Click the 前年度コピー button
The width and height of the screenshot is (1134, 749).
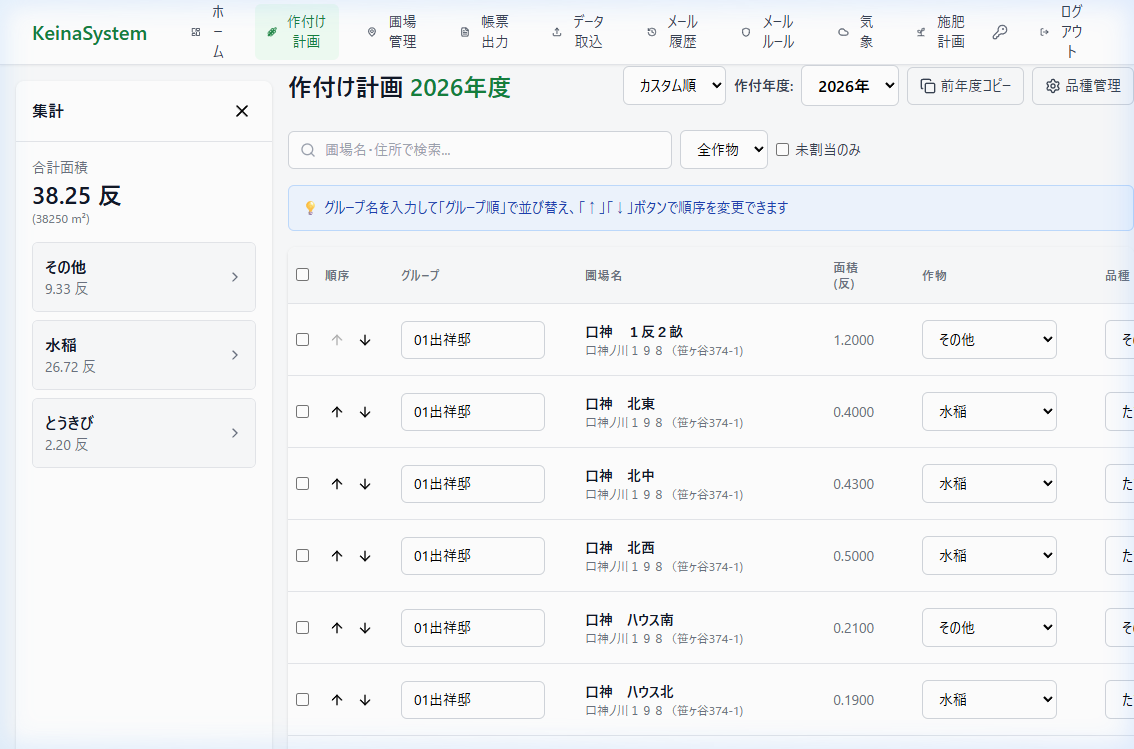coord(965,86)
